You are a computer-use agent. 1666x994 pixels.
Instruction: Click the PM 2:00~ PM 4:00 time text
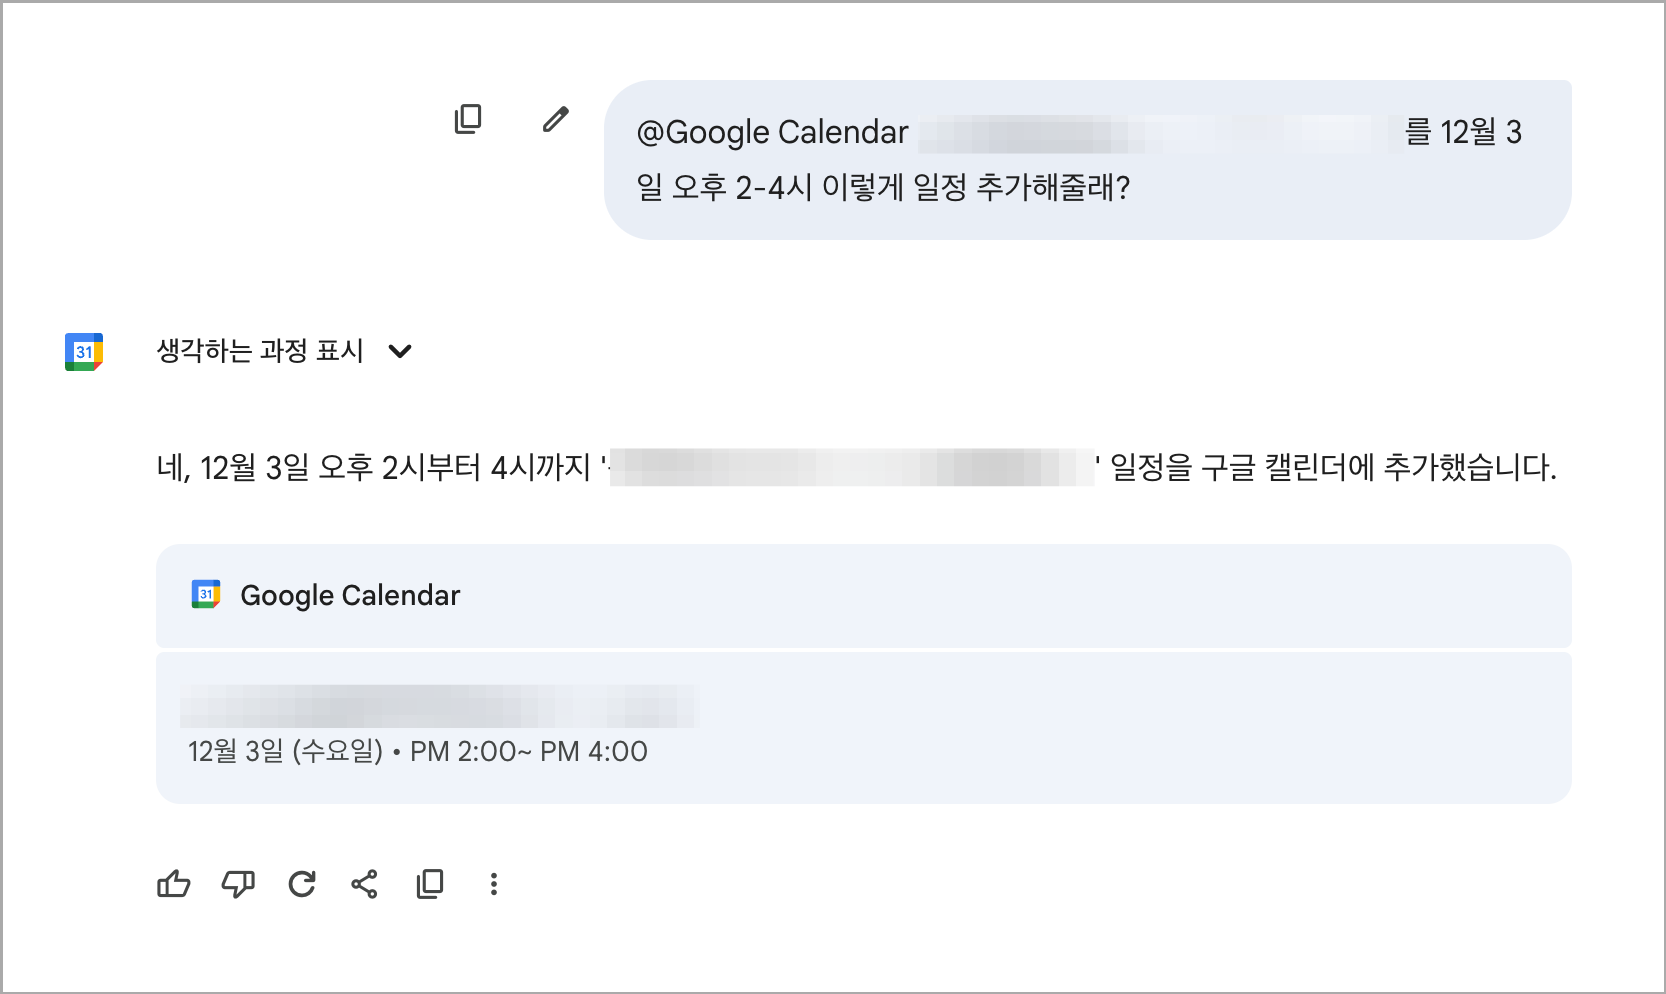click(529, 751)
